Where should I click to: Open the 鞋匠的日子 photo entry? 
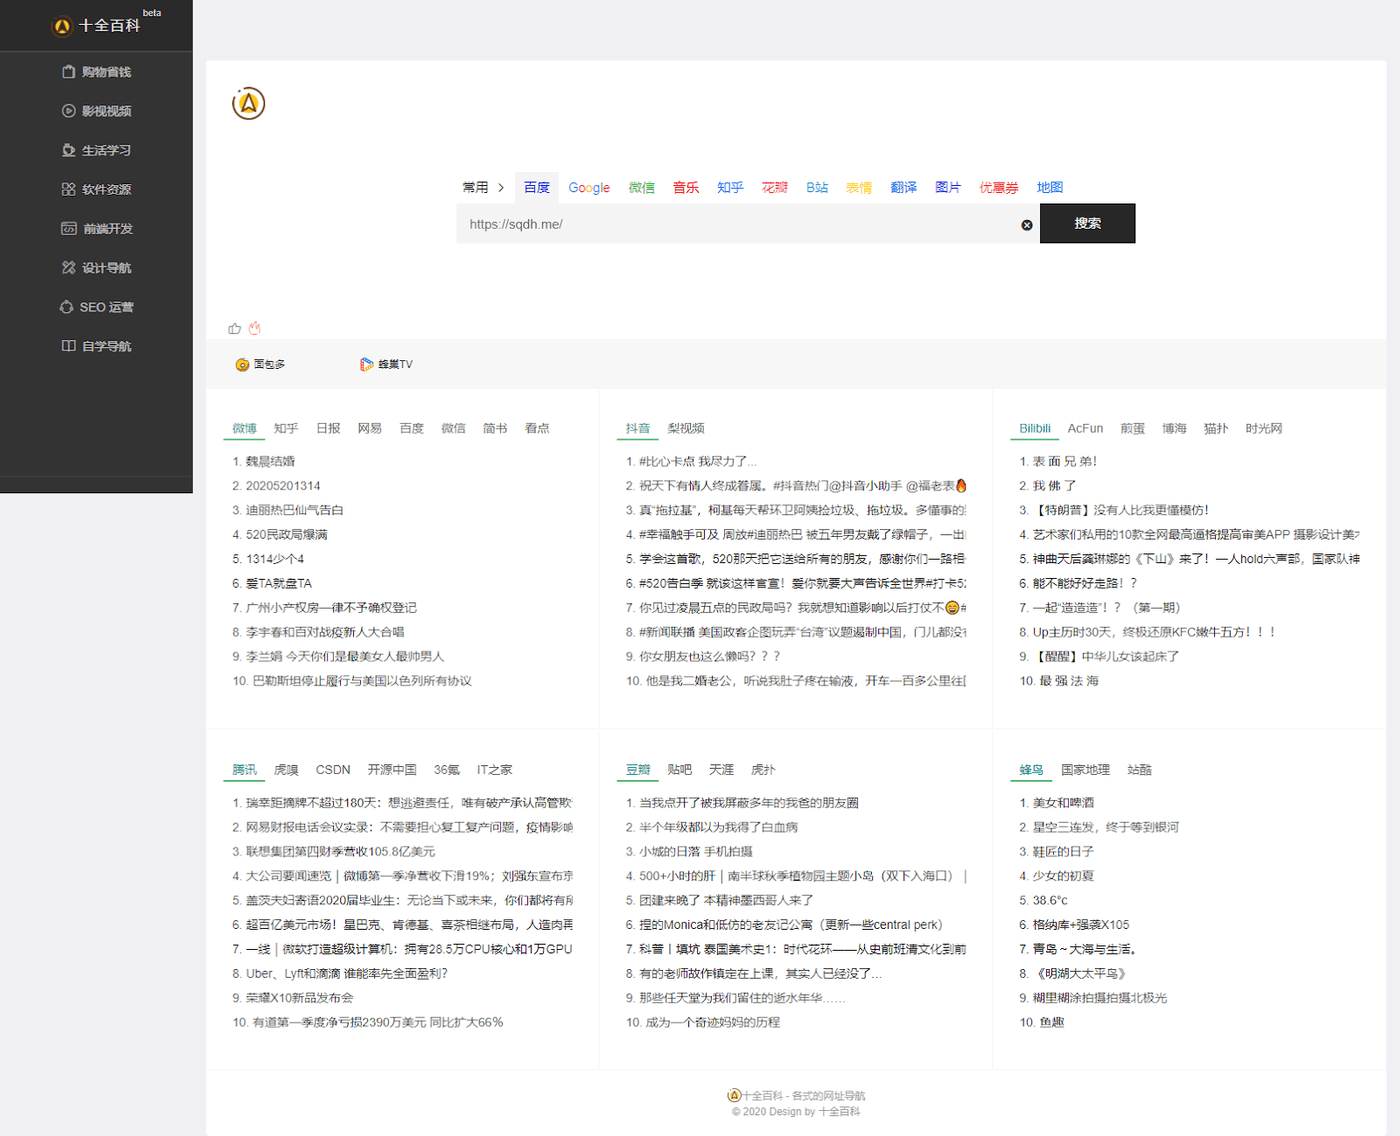coord(1063,852)
